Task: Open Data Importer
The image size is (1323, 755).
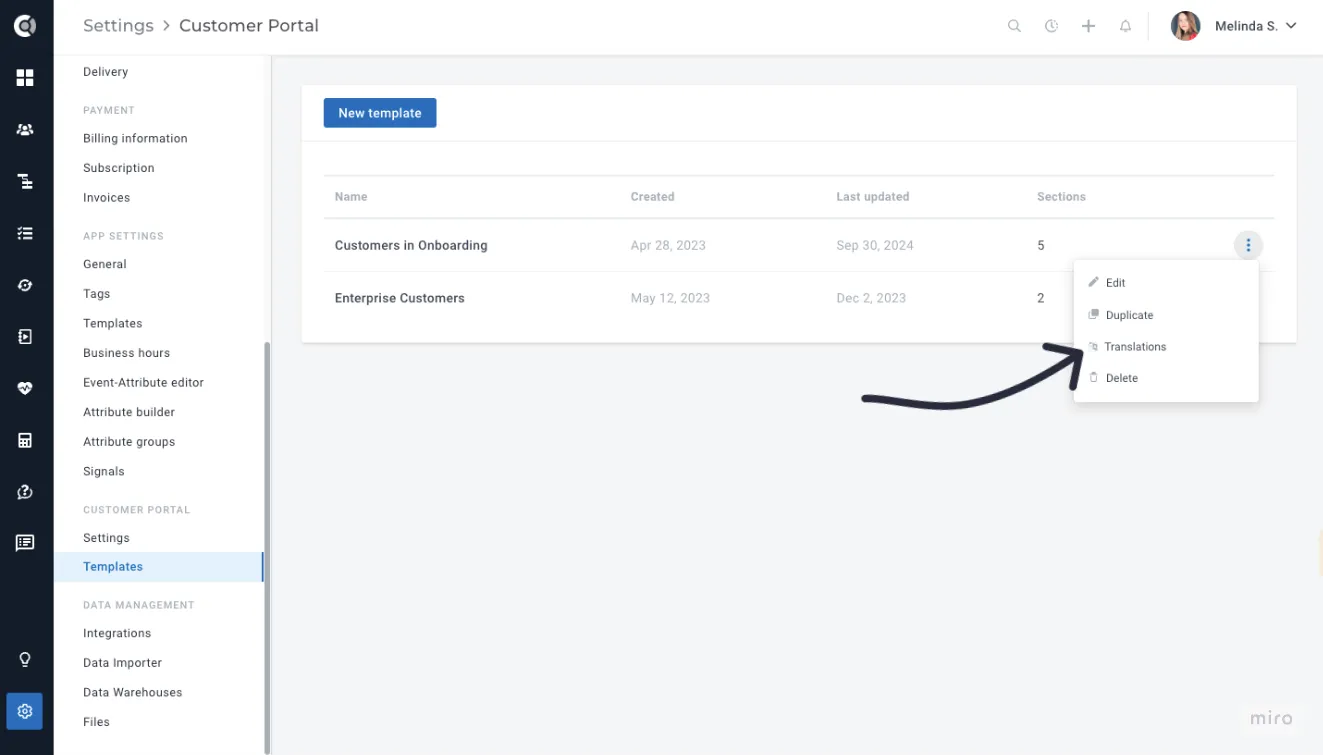Action: (122, 663)
